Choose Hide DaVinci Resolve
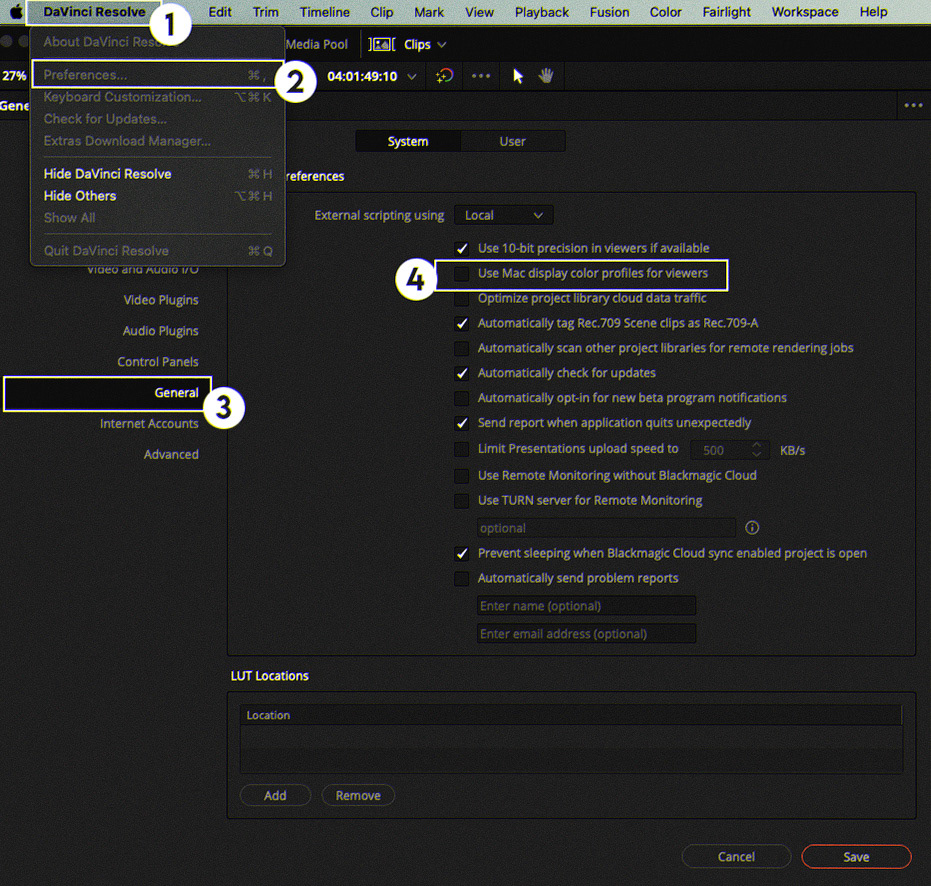 pos(157,174)
